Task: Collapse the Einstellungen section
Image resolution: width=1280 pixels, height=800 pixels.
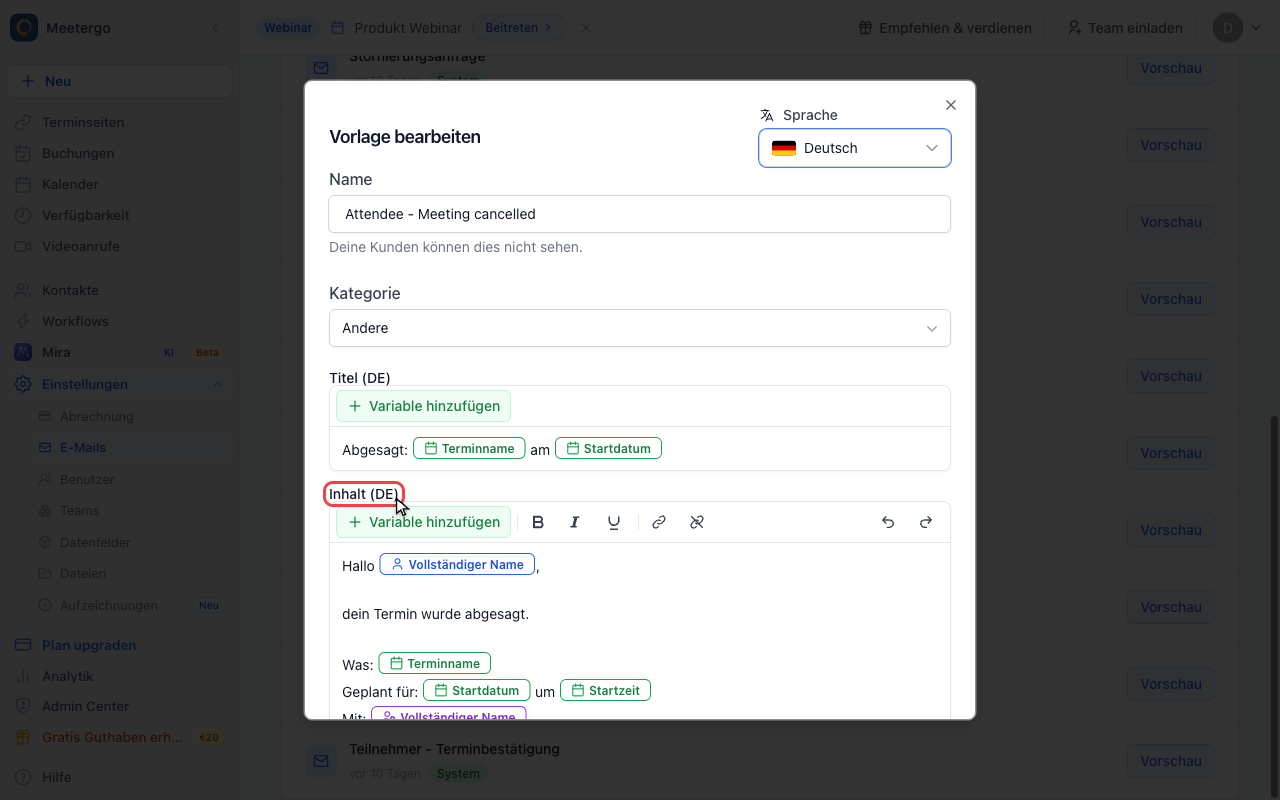Action: point(218,384)
